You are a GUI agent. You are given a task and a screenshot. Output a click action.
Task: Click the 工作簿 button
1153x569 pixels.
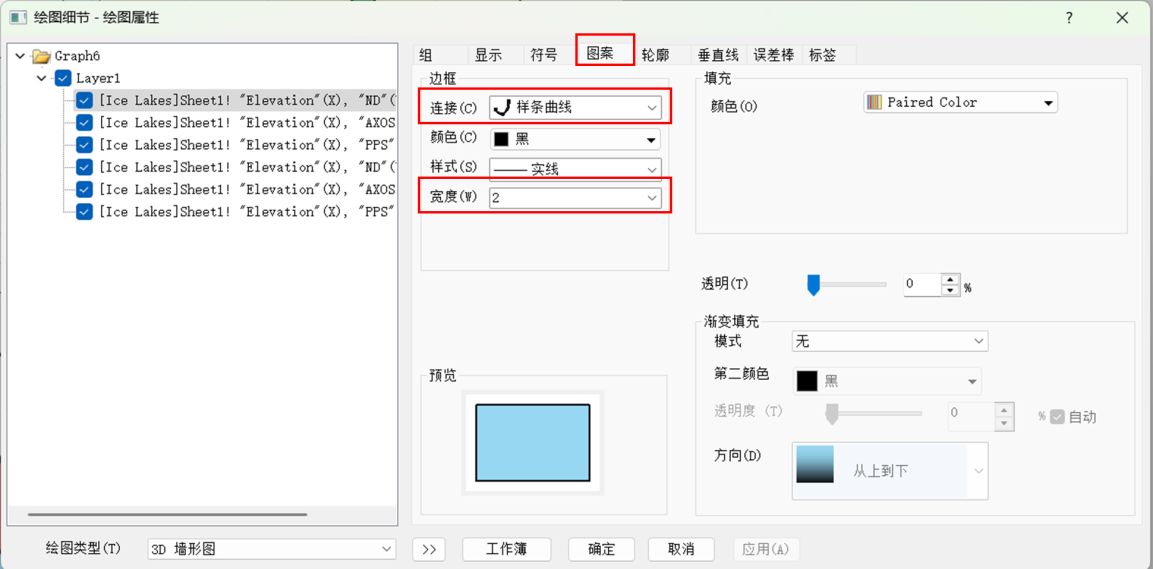coord(506,549)
